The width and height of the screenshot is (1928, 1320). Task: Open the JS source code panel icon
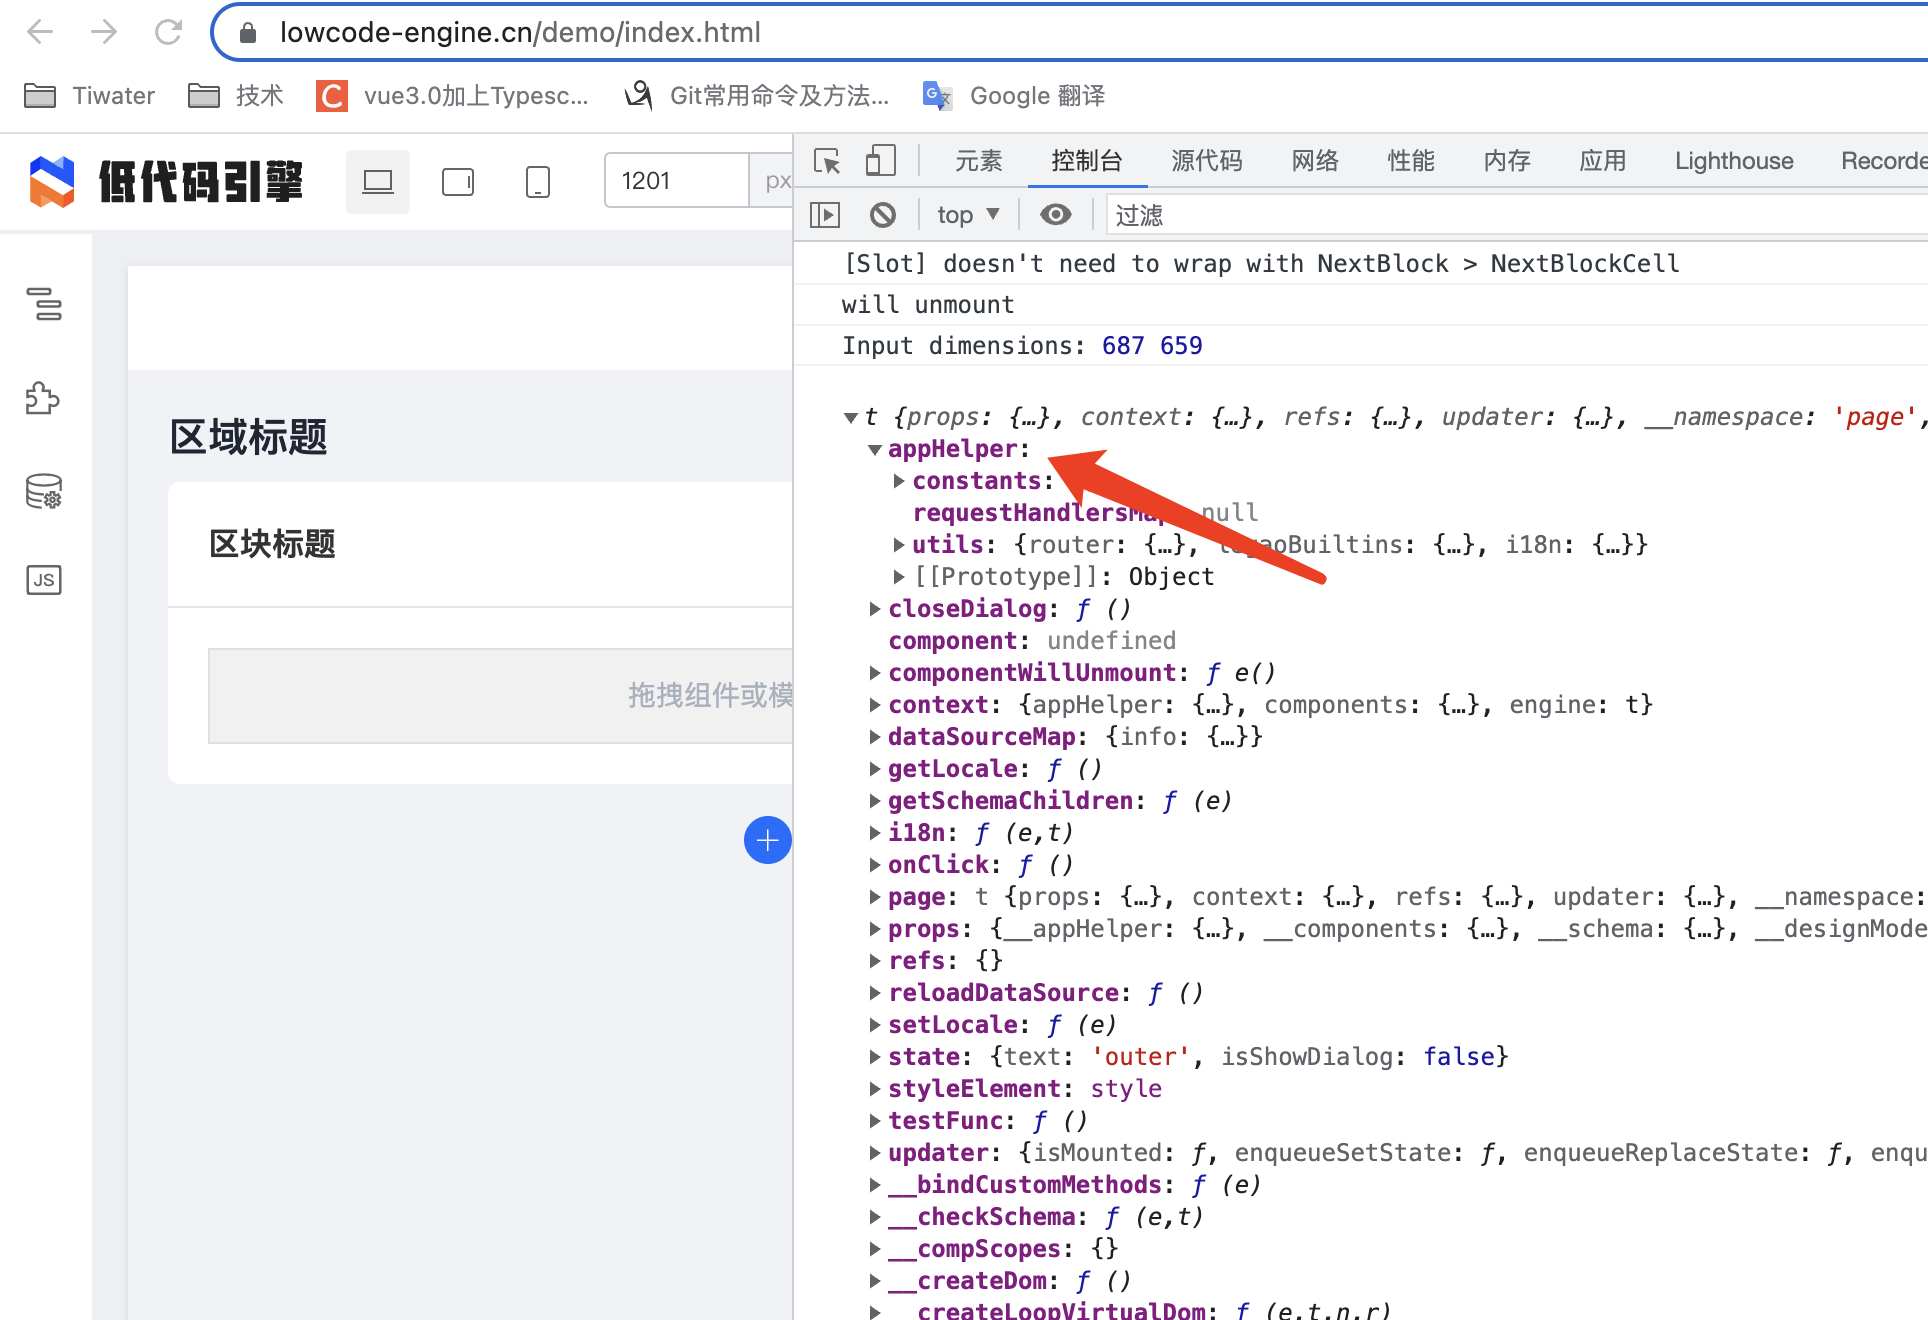(44, 580)
